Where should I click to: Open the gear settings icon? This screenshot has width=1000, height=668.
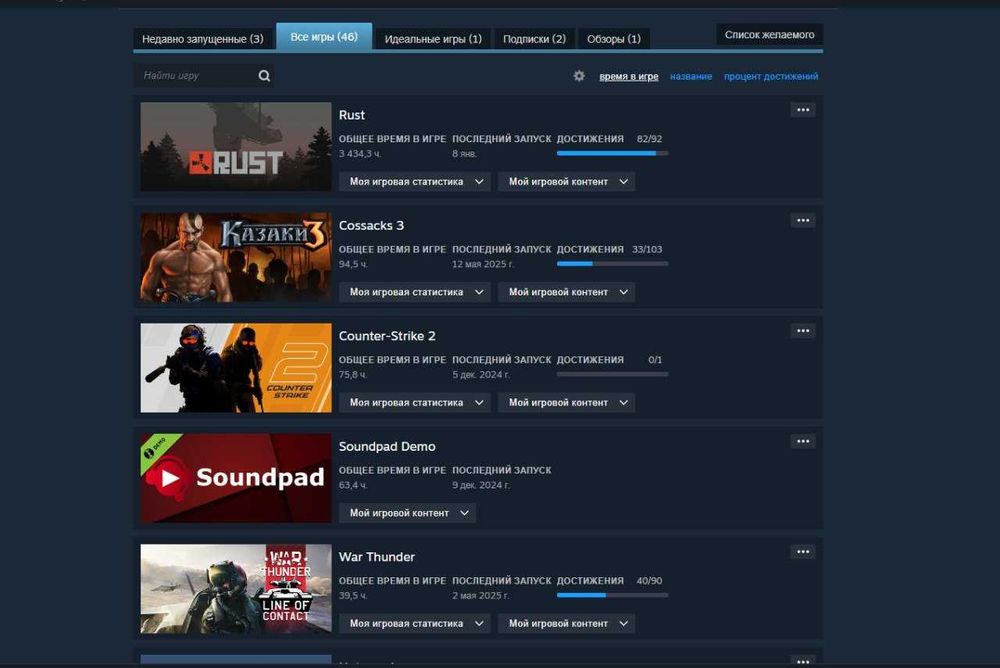(x=579, y=76)
